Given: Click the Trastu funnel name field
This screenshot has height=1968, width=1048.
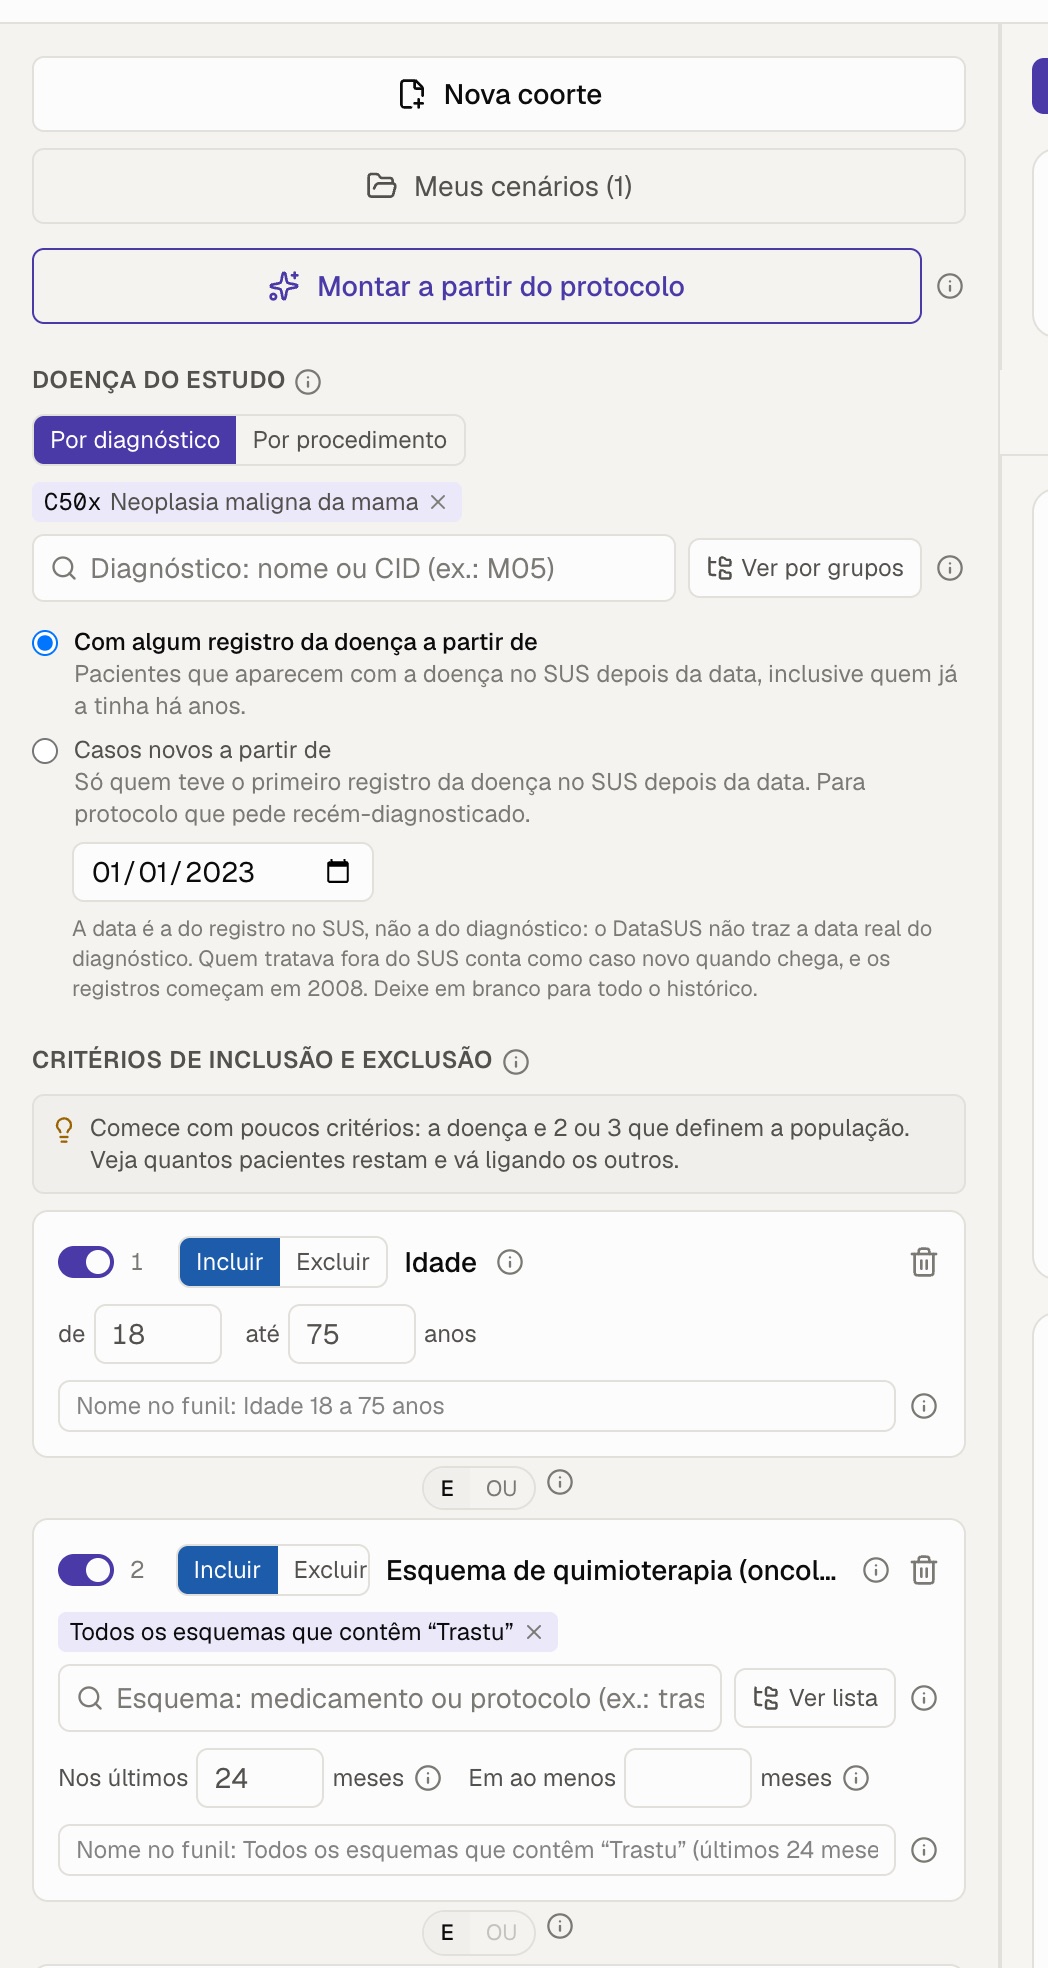Looking at the screenshot, I should [x=477, y=1850].
